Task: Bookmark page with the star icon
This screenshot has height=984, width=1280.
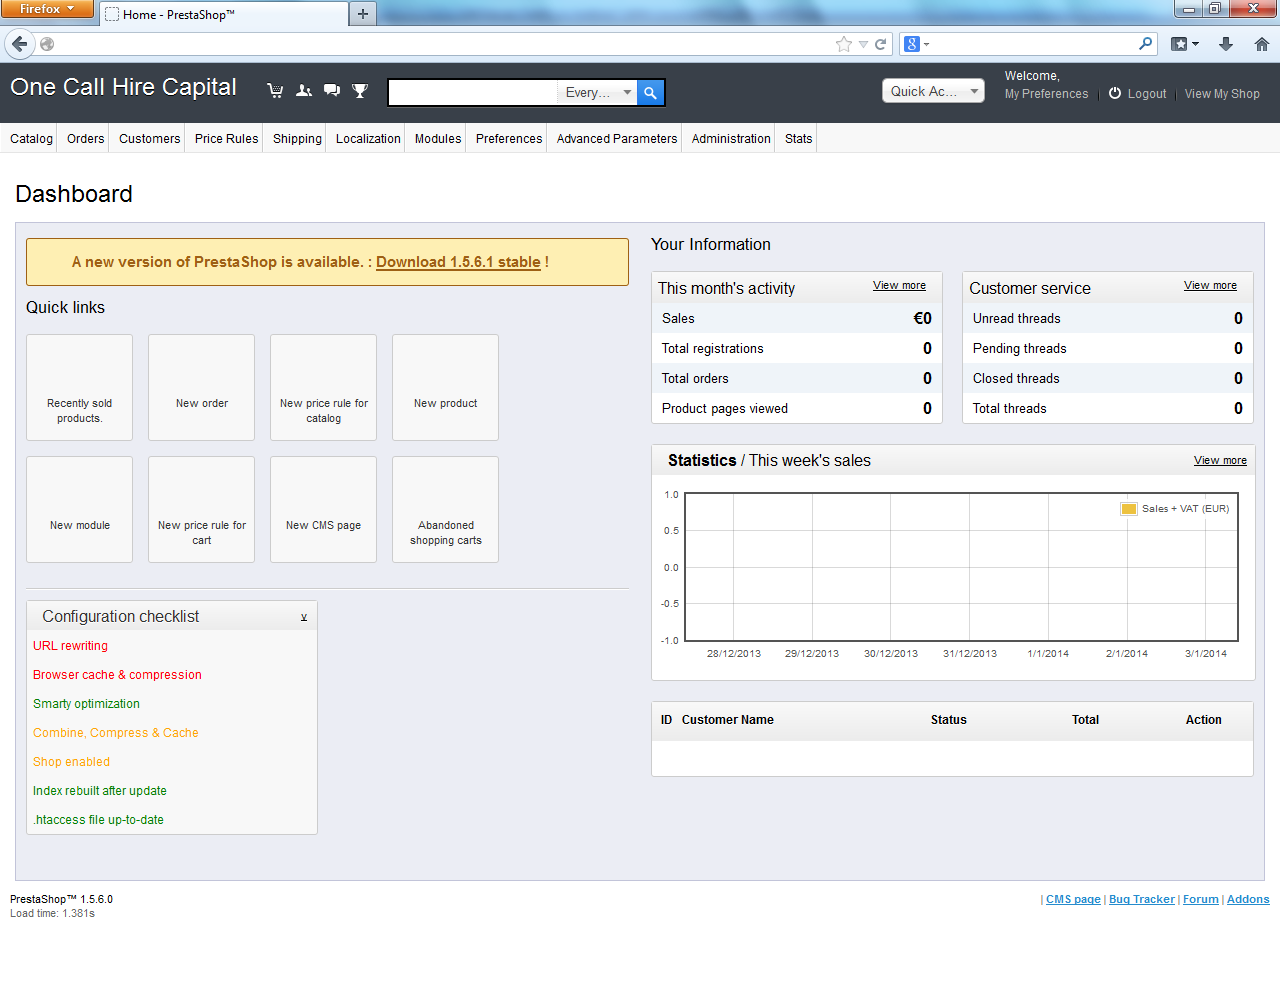Action: [844, 44]
